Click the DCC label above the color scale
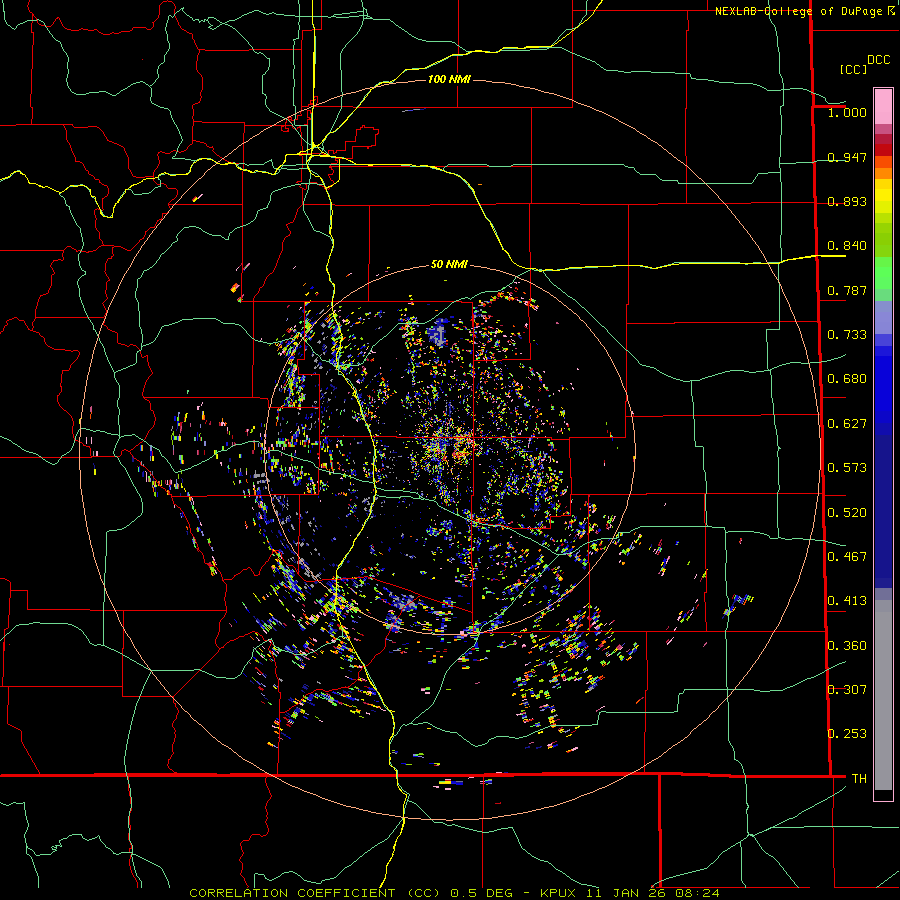 (878, 60)
